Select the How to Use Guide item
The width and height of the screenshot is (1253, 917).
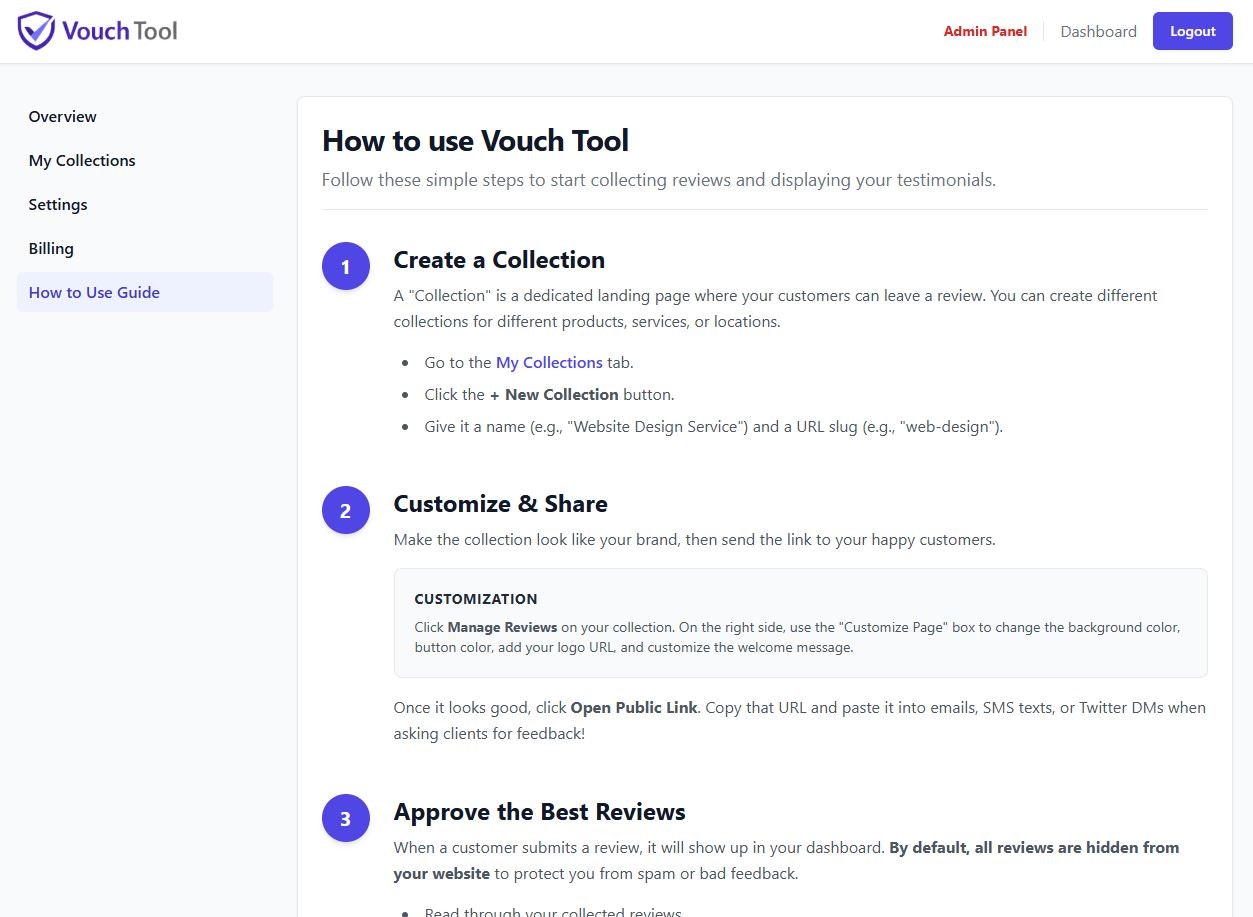point(94,292)
